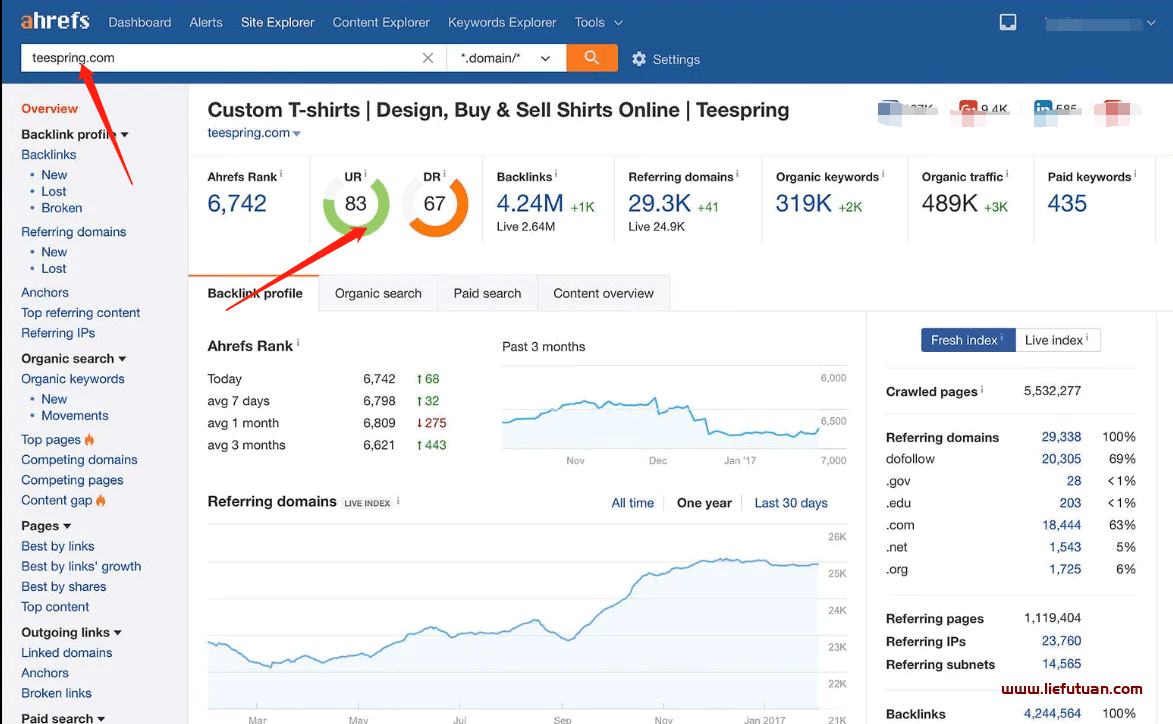The image size is (1173, 724).
Task: Open Referring IPs in sidebar
Action: click(58, 333)
